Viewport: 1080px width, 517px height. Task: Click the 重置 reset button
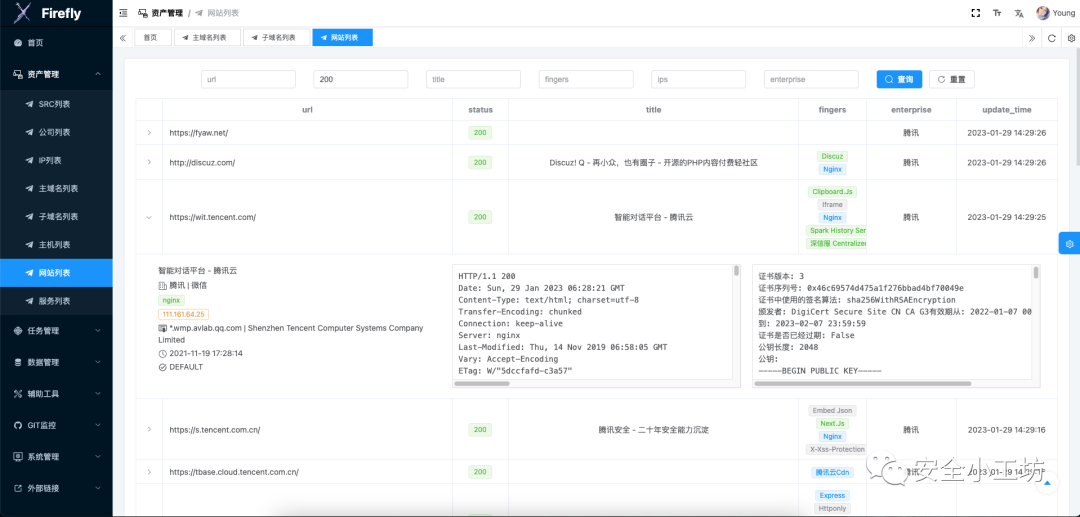point(952,79)
